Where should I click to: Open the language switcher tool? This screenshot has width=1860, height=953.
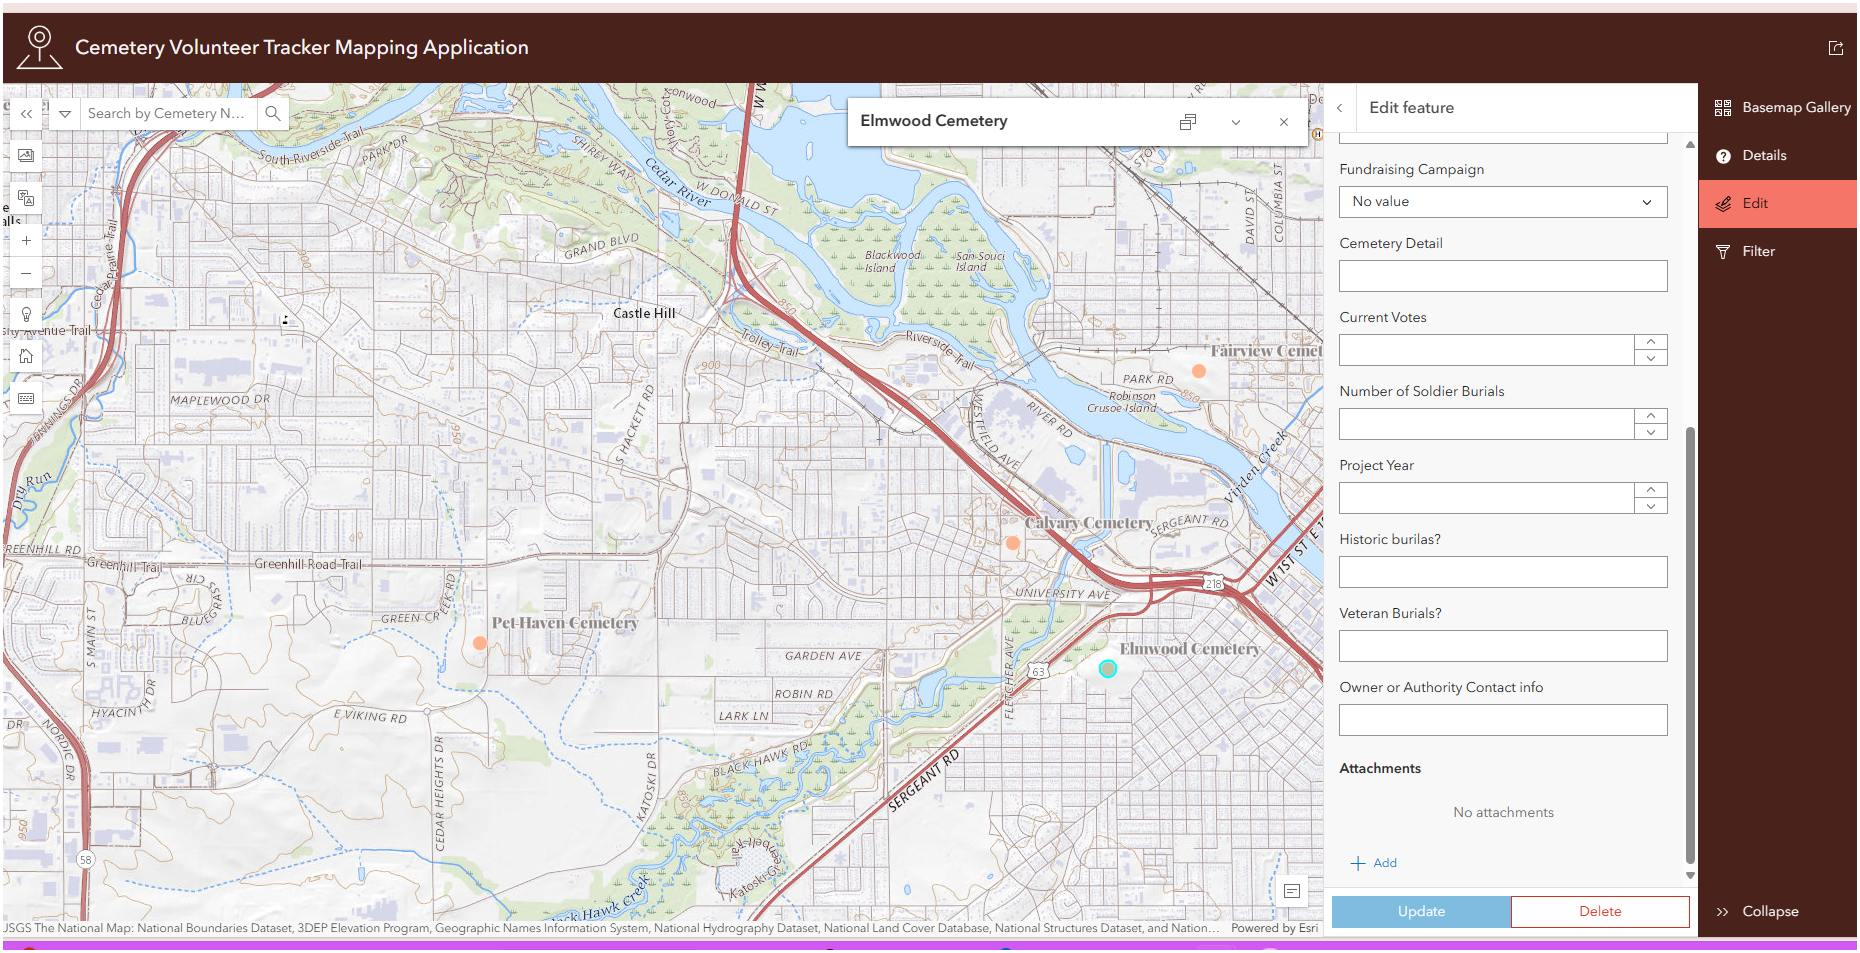27,198
